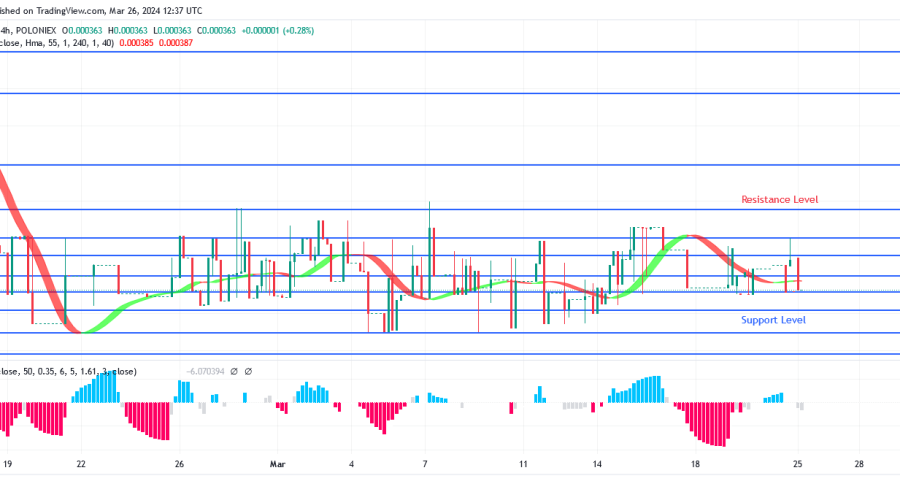Click the second ∅ symbol in oscillator legend
Image resolution: width=900 pixels, height=500 pixels.
(248, 372)
